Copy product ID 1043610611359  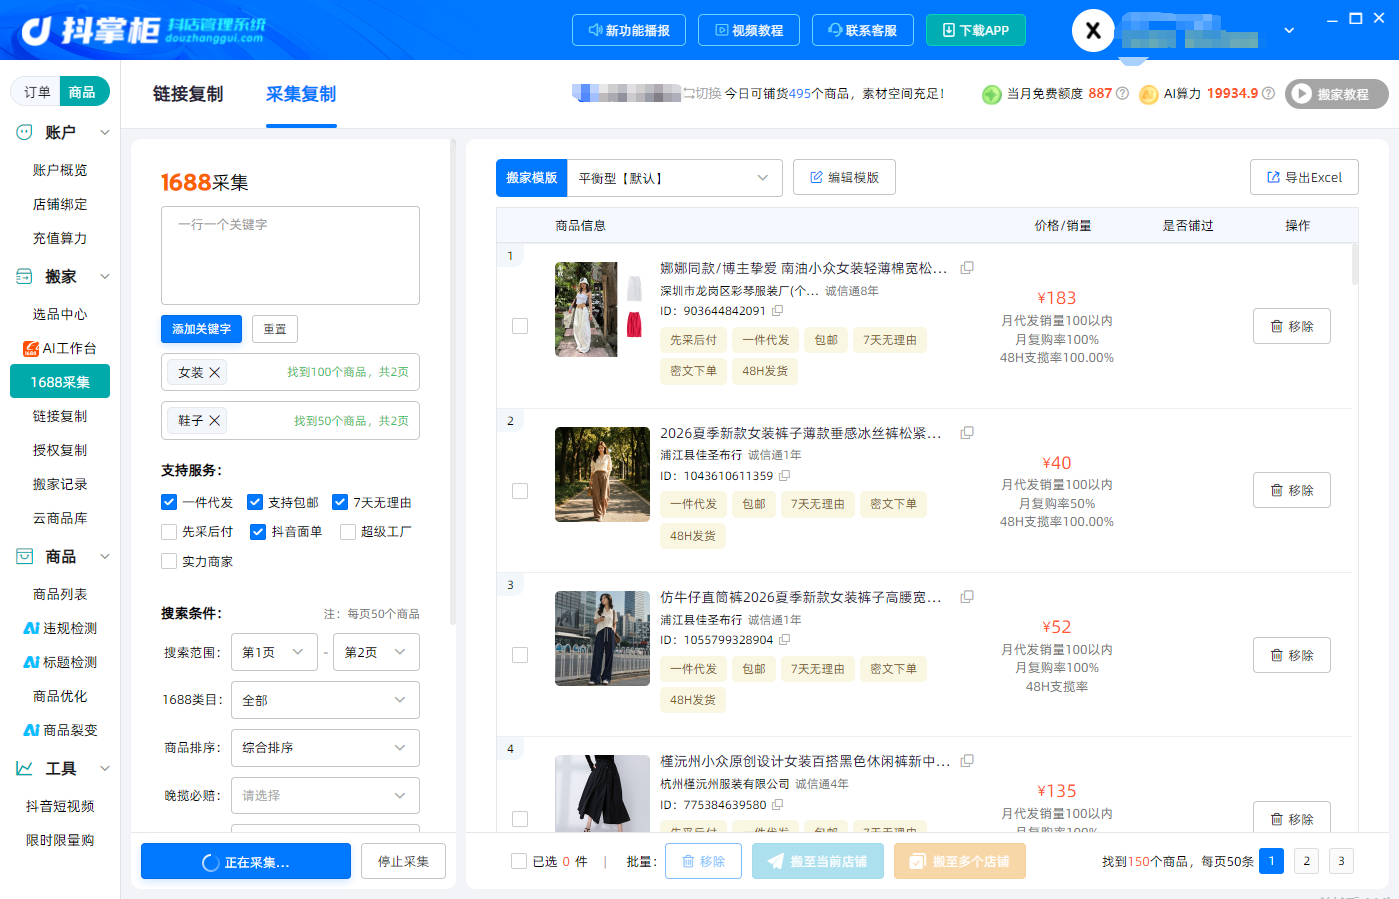pos(784,476)
